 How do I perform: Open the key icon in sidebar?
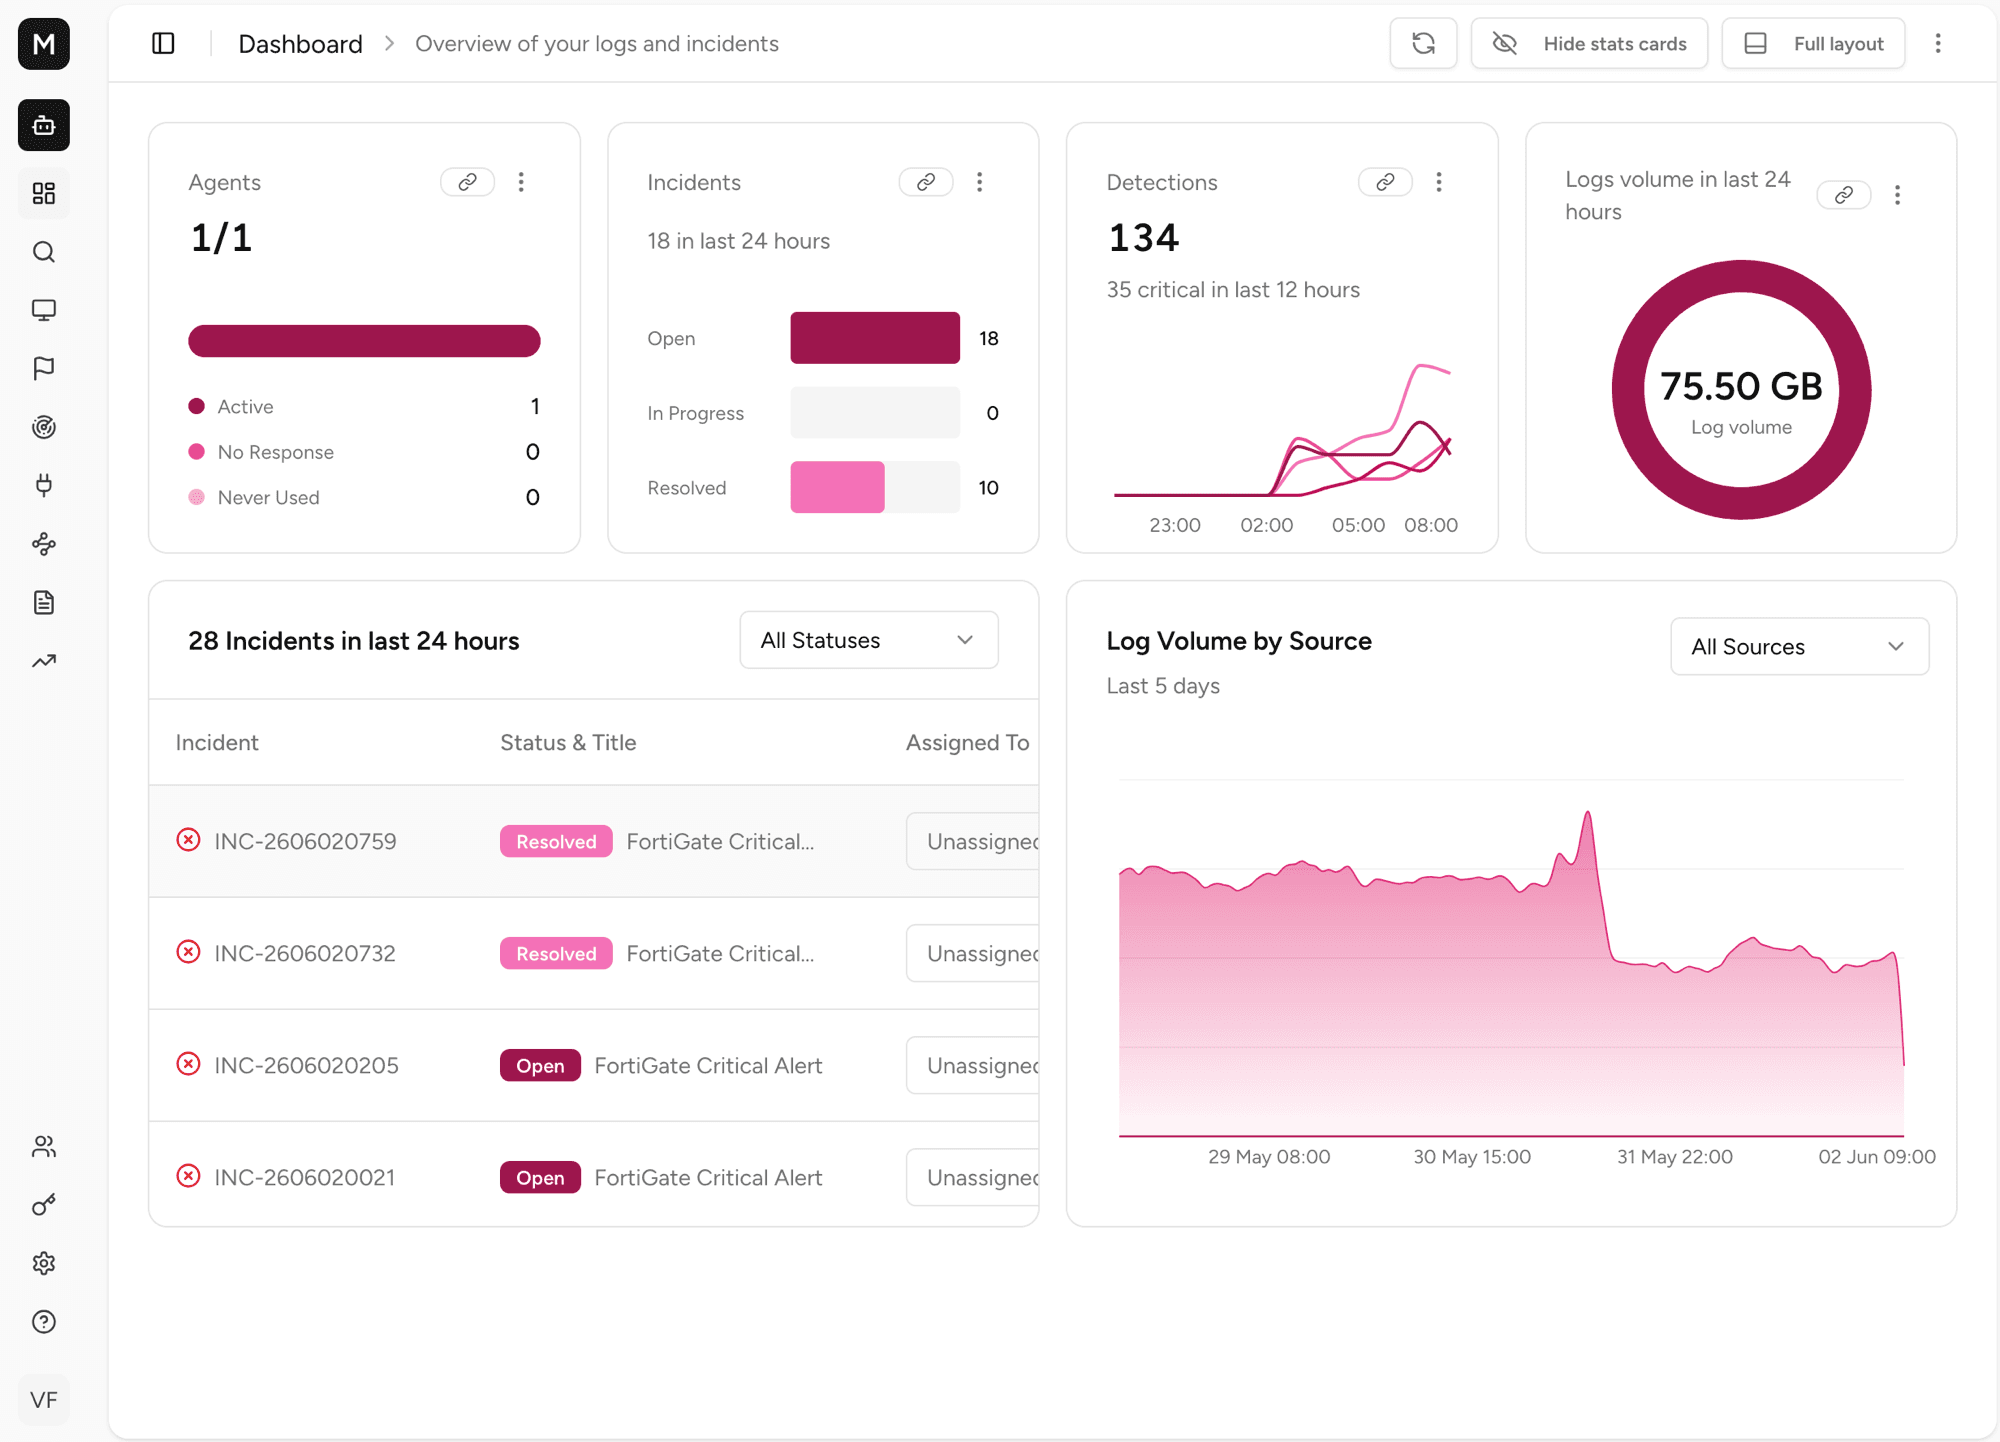44,1205
